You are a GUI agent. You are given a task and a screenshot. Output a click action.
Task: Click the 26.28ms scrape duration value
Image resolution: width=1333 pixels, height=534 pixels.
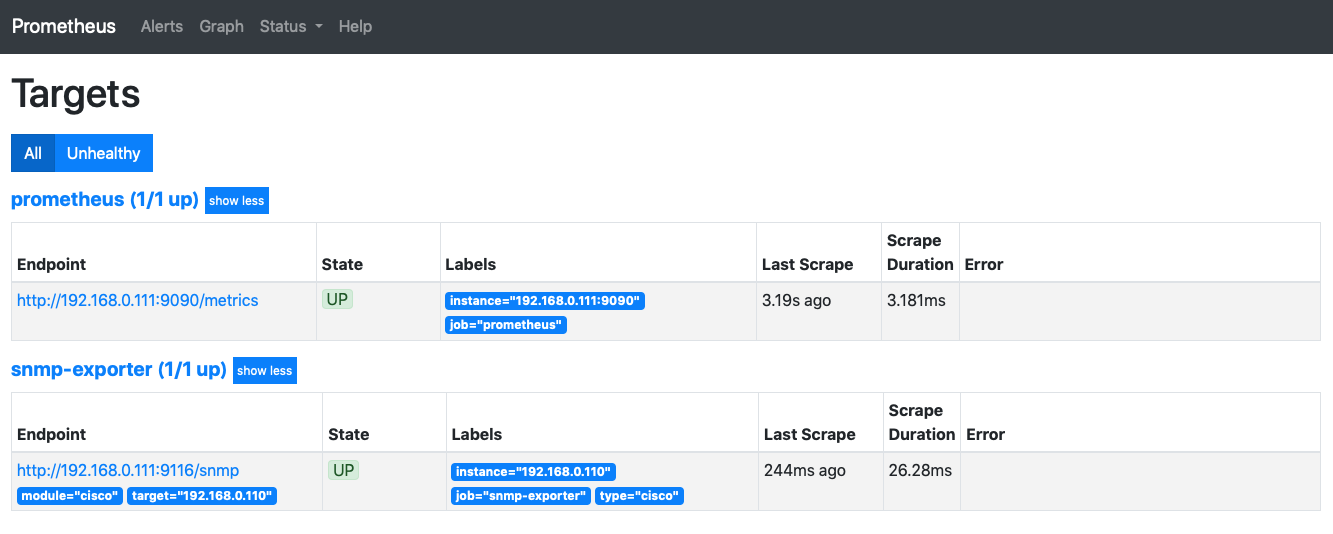[x=920, y=470]
